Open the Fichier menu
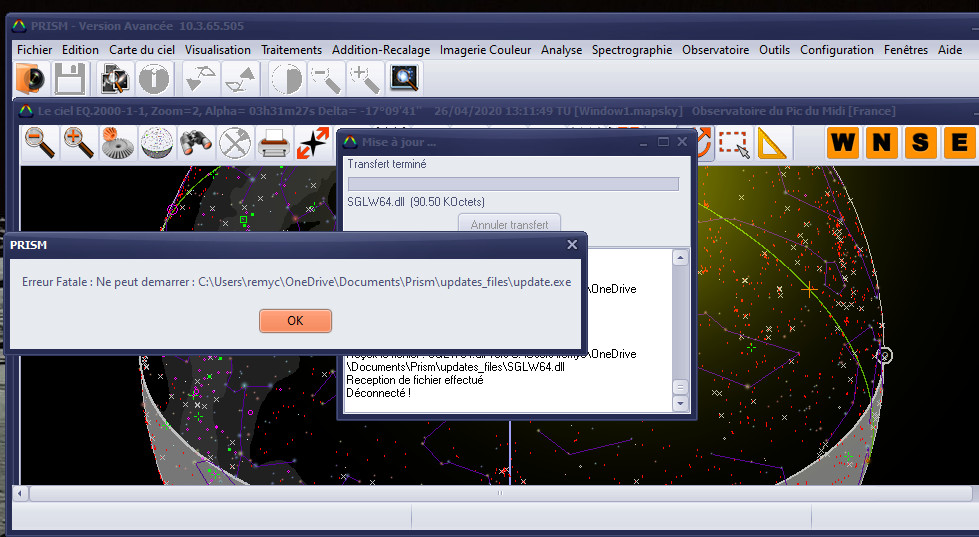Viewport: 979px width, 537px height. point(35,49)
